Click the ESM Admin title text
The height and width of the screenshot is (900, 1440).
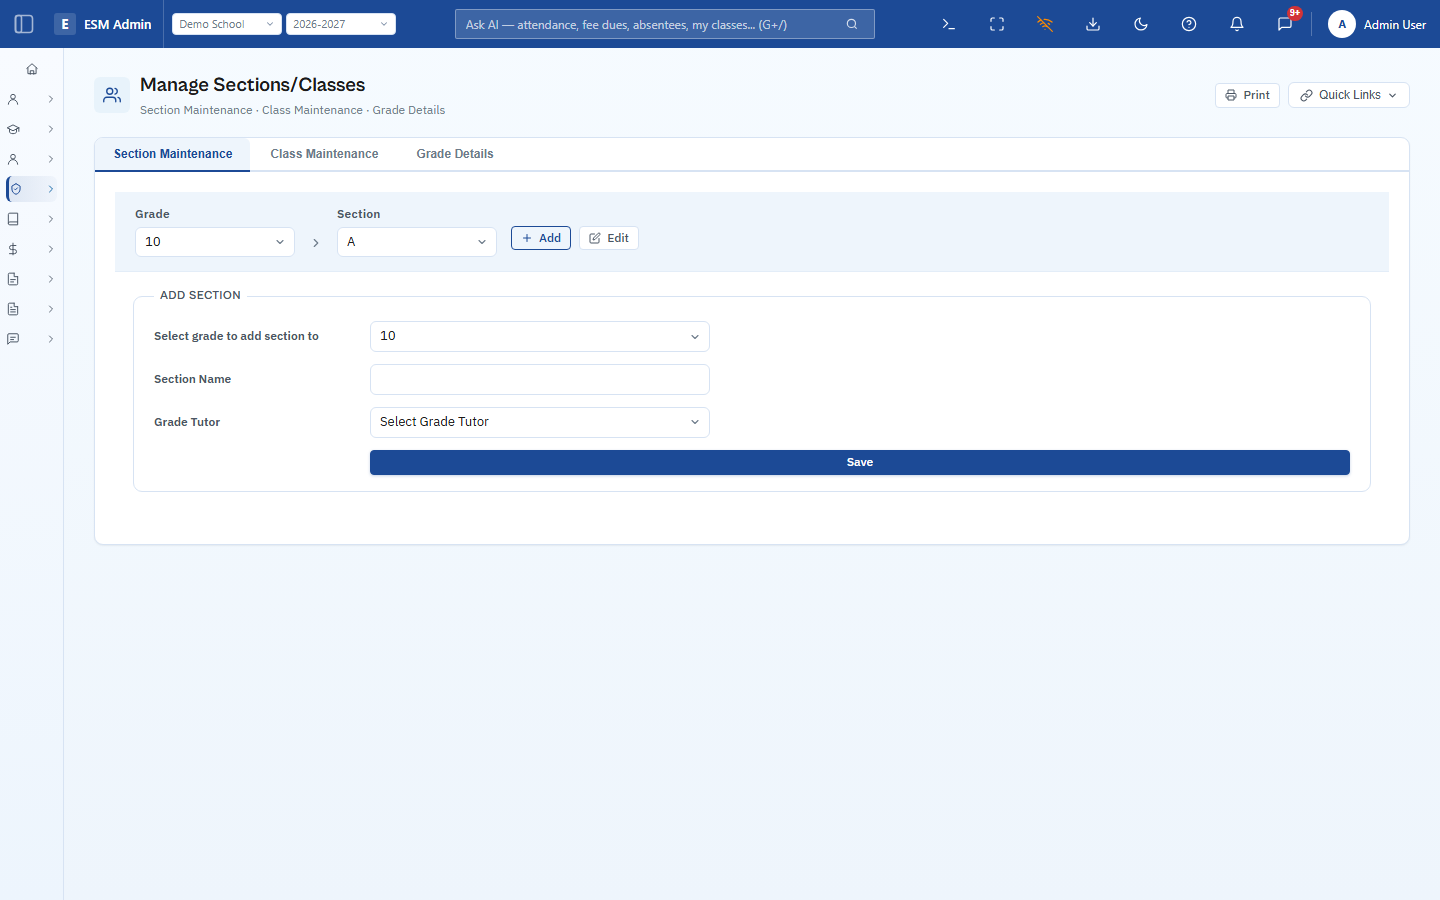118,24
